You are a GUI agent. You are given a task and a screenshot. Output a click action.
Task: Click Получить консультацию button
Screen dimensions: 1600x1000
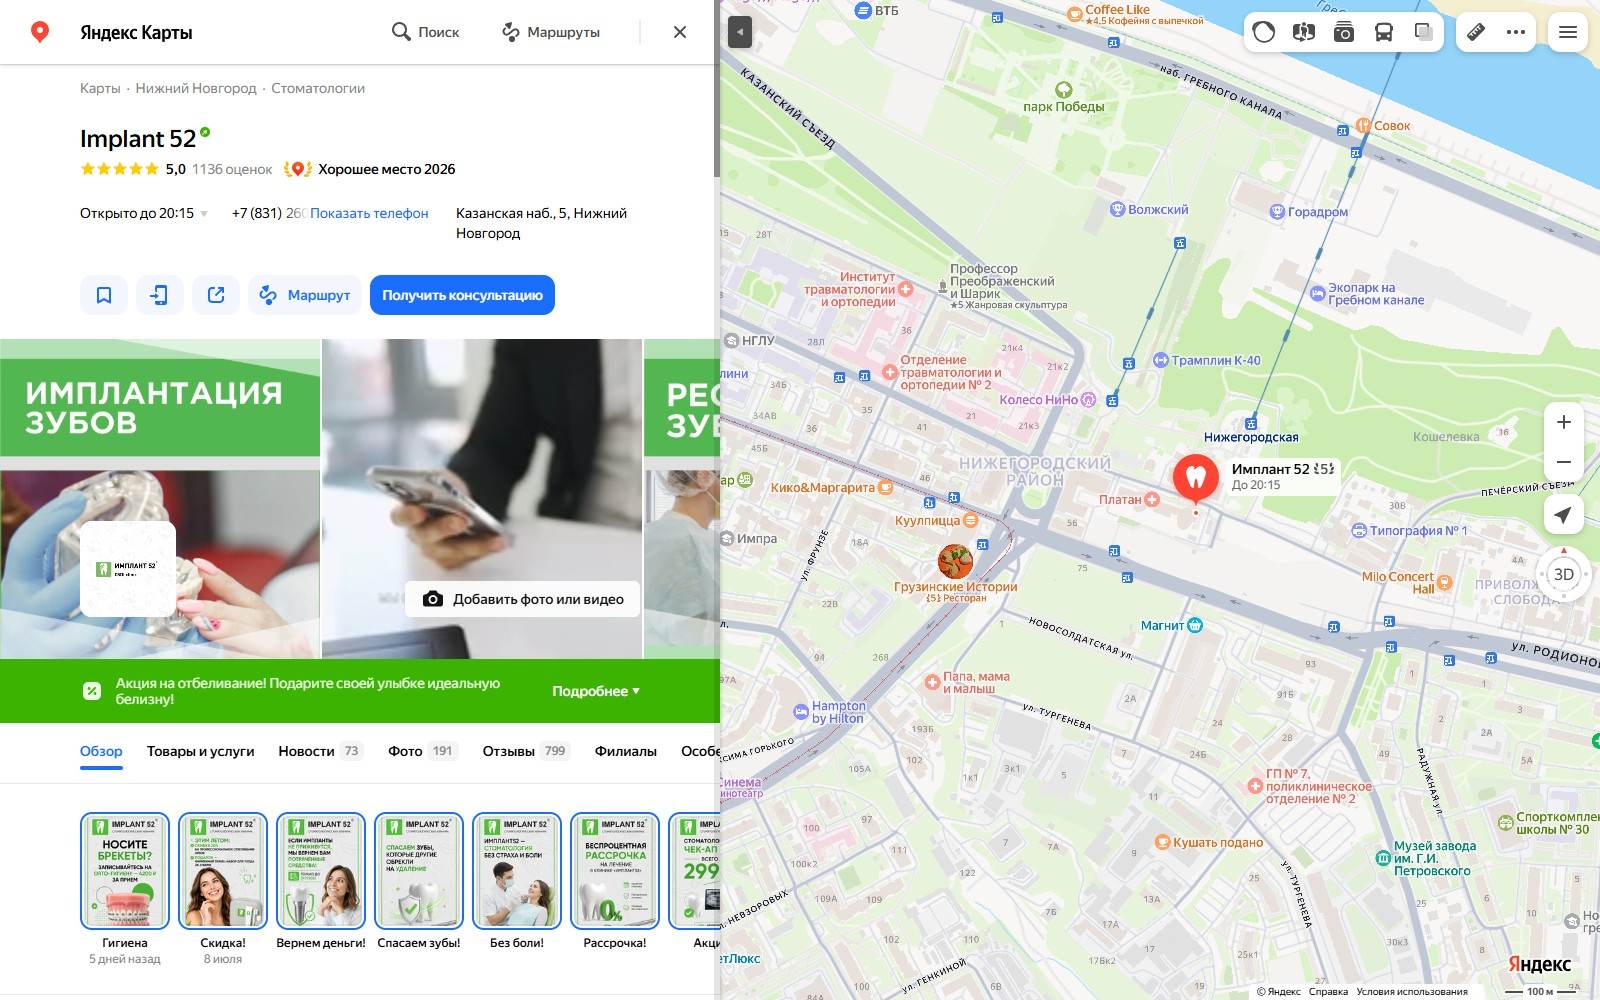[x=462, y=295]
